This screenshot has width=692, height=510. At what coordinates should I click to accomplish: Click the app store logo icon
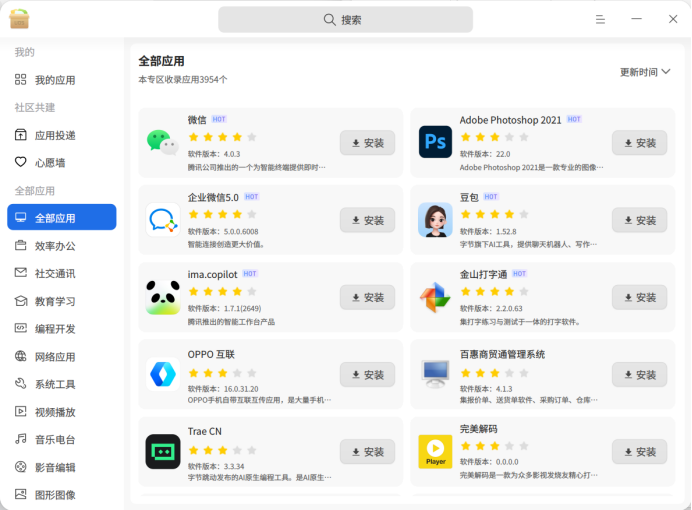tap(19, 19)
